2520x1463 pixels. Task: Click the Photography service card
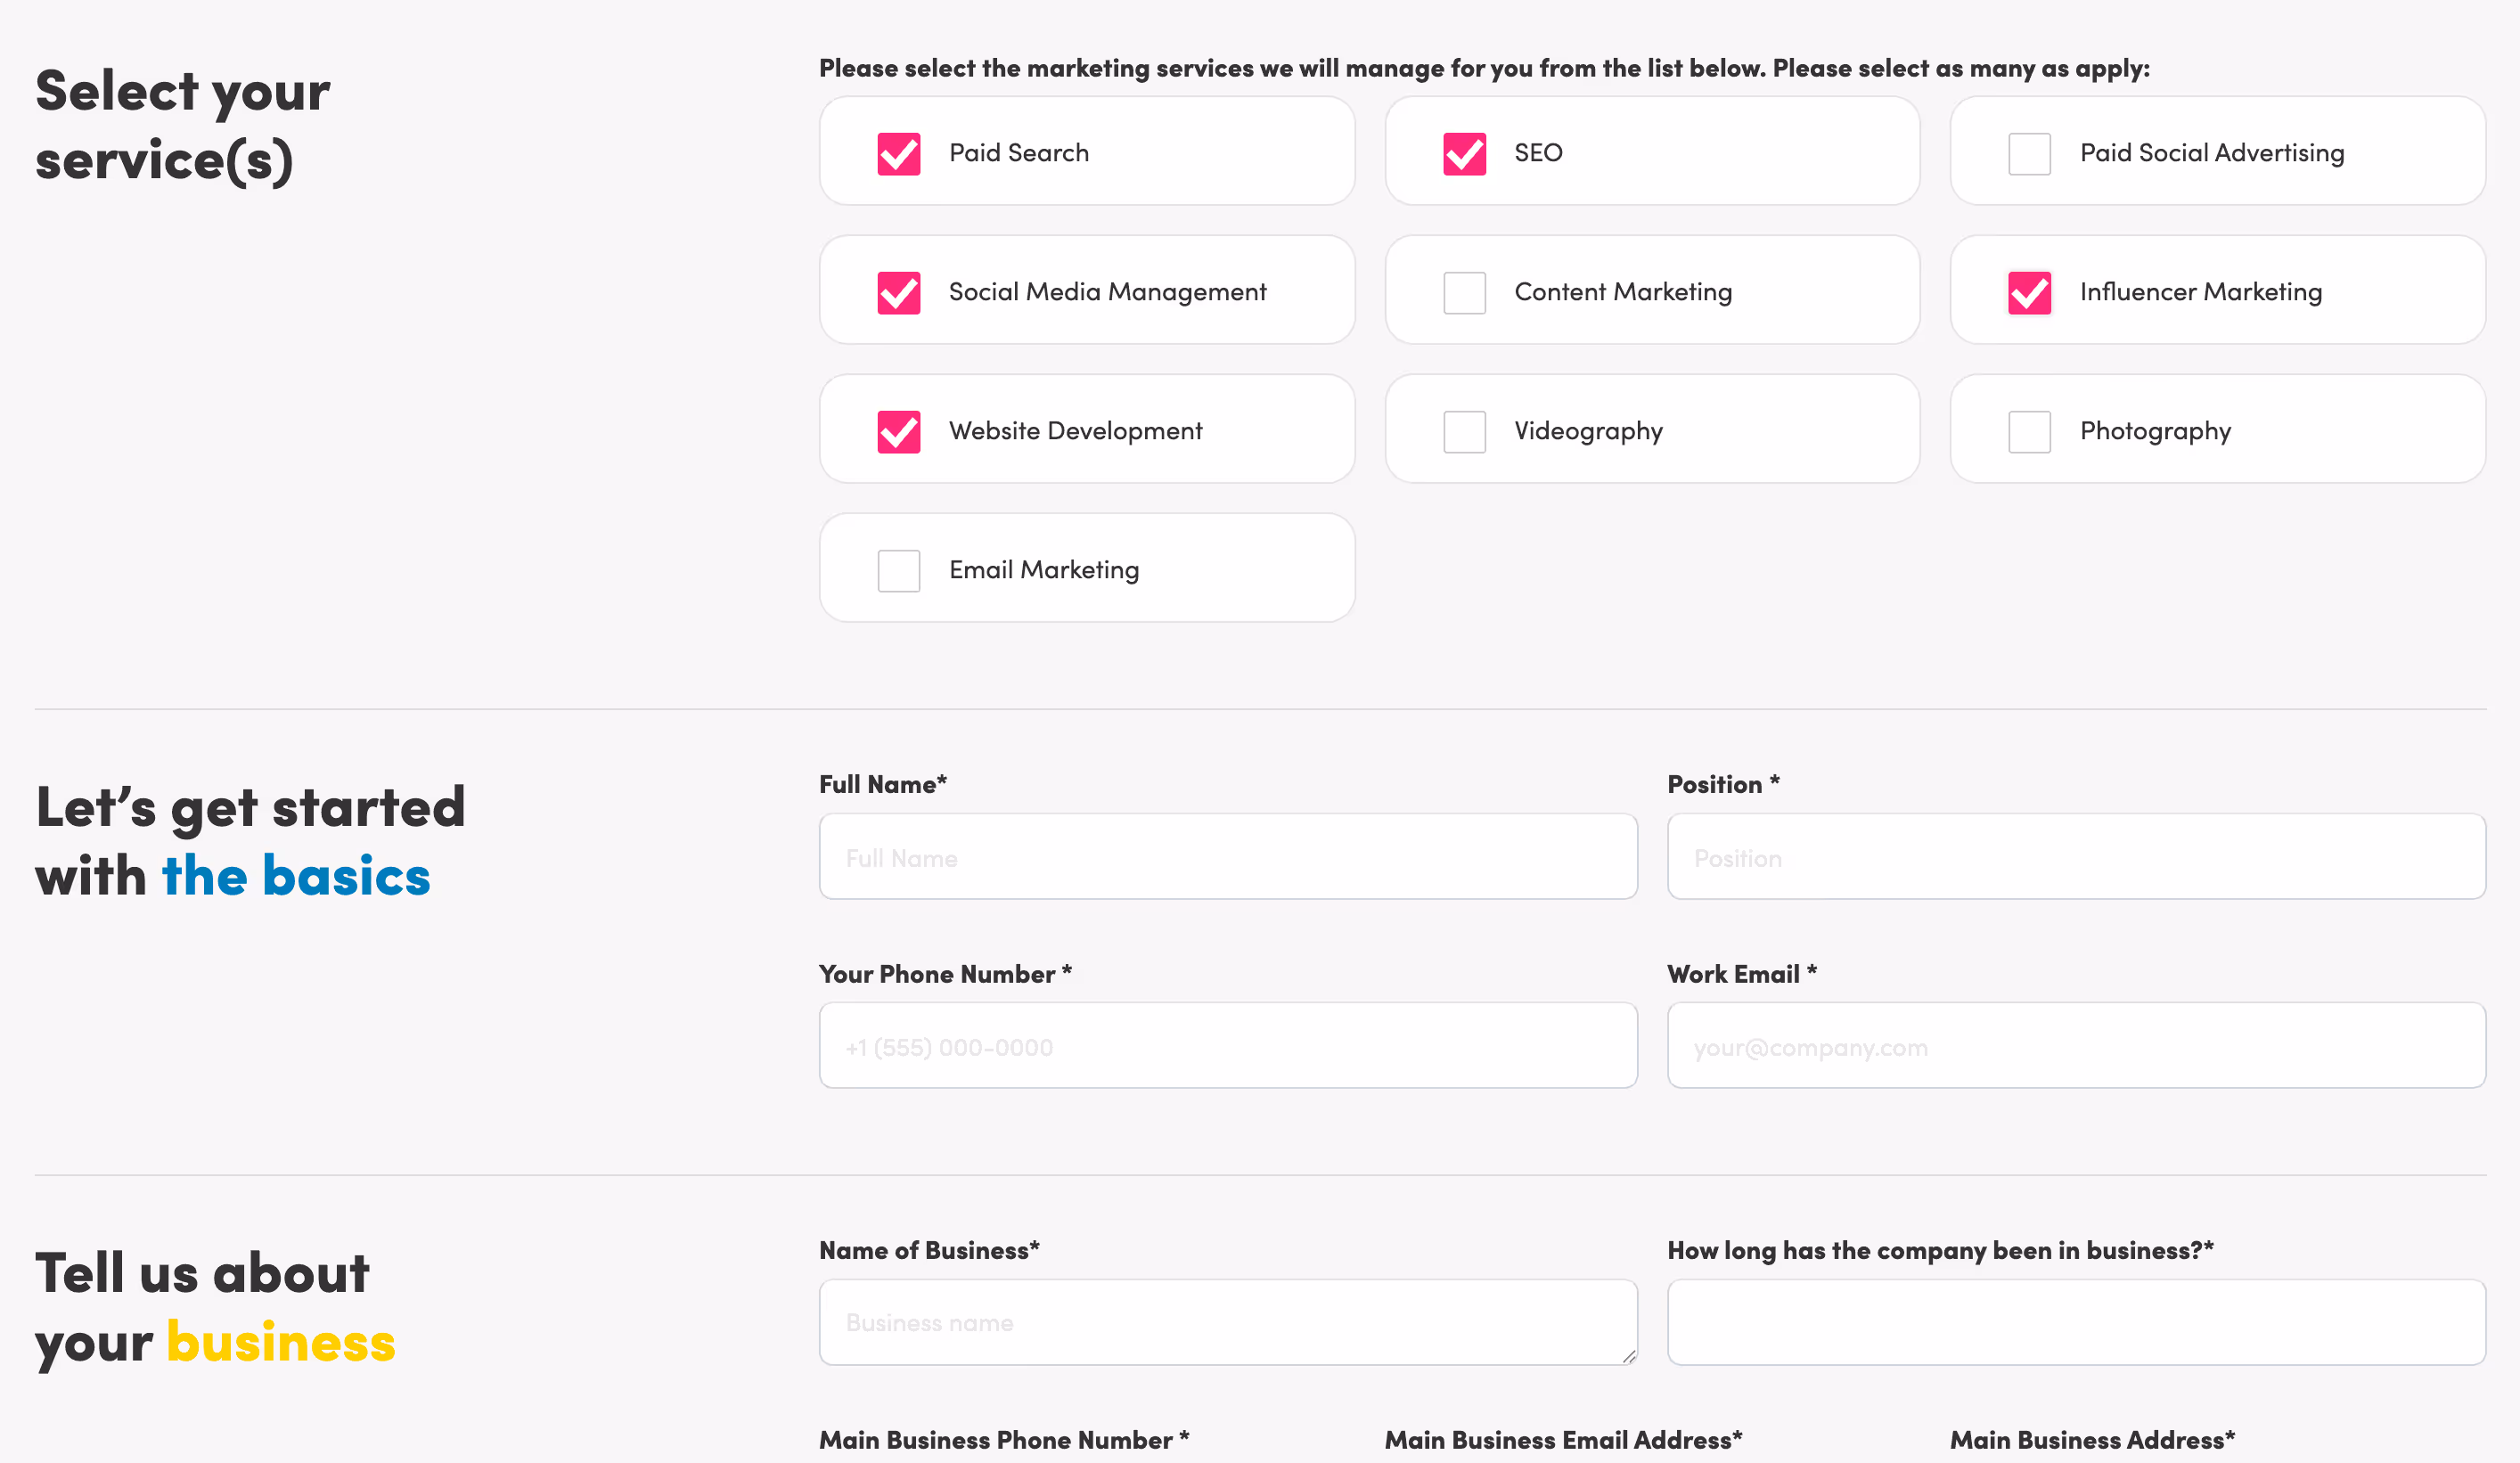coord(2218,429)
